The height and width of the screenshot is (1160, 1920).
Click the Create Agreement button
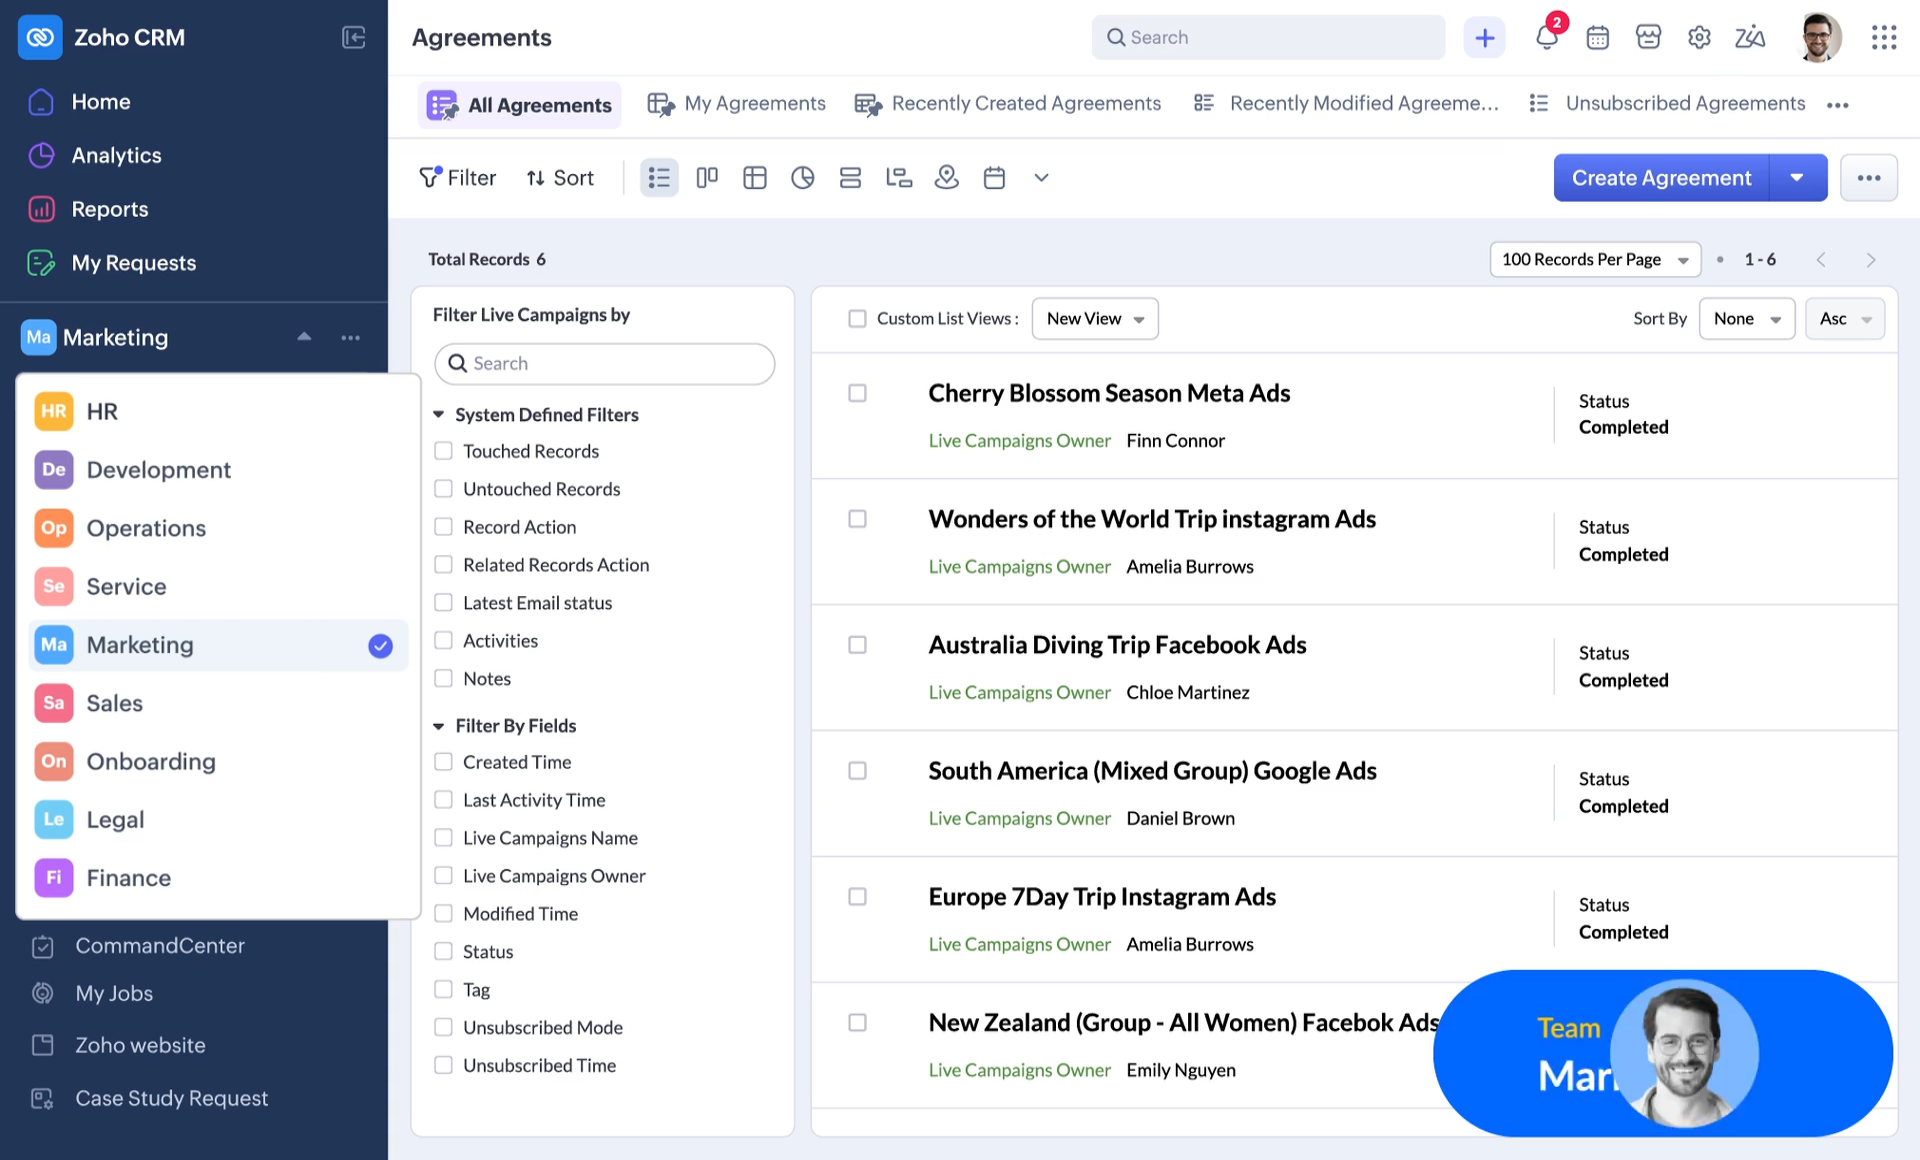click(x=1660, y=178)
